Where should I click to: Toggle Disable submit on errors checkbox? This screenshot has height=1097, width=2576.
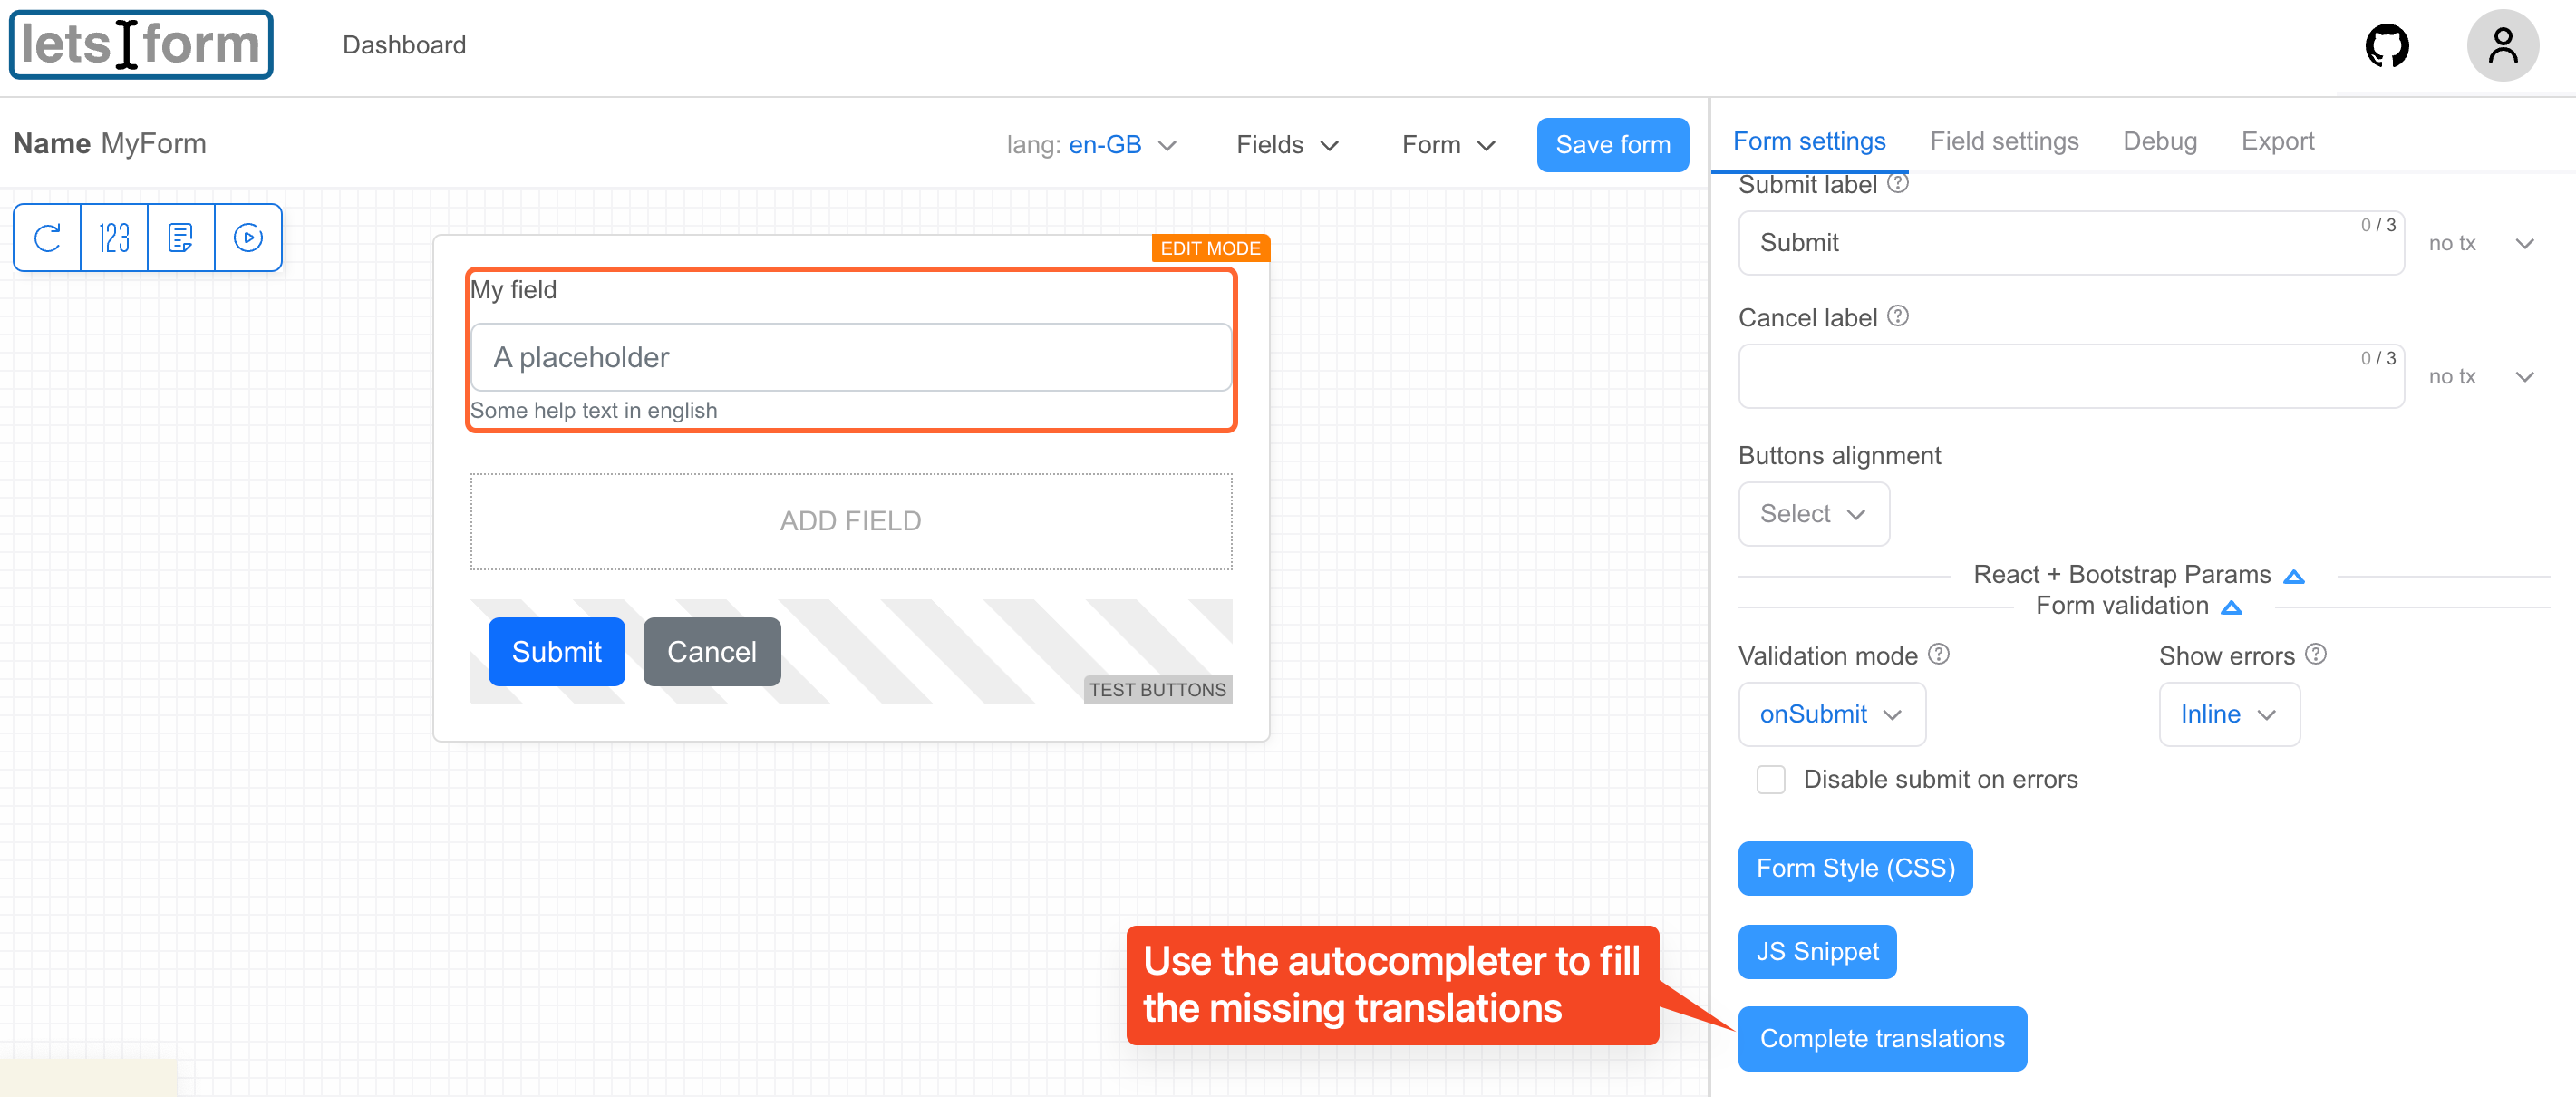pos(1770,780)
